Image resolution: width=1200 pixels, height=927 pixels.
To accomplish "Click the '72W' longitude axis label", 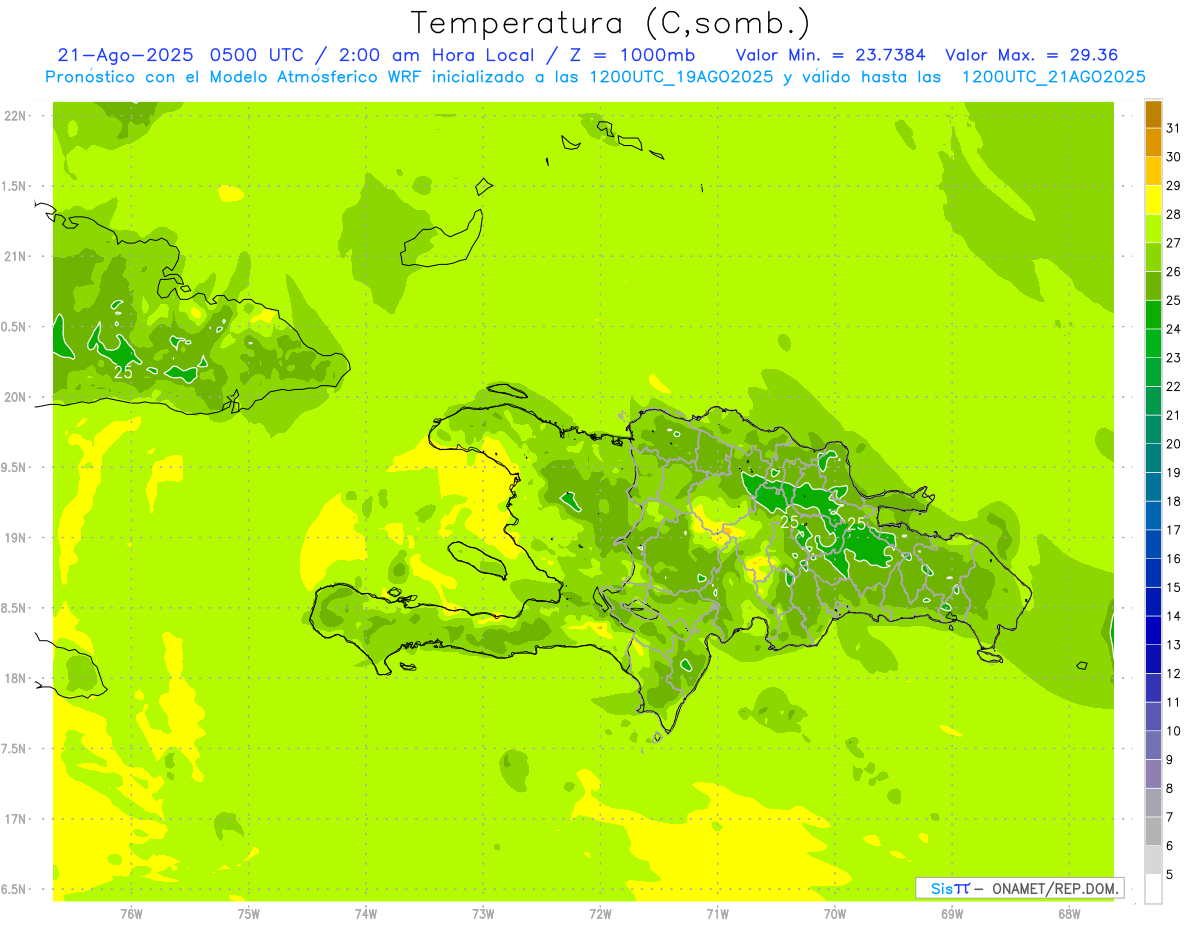I will click(600, 913).
